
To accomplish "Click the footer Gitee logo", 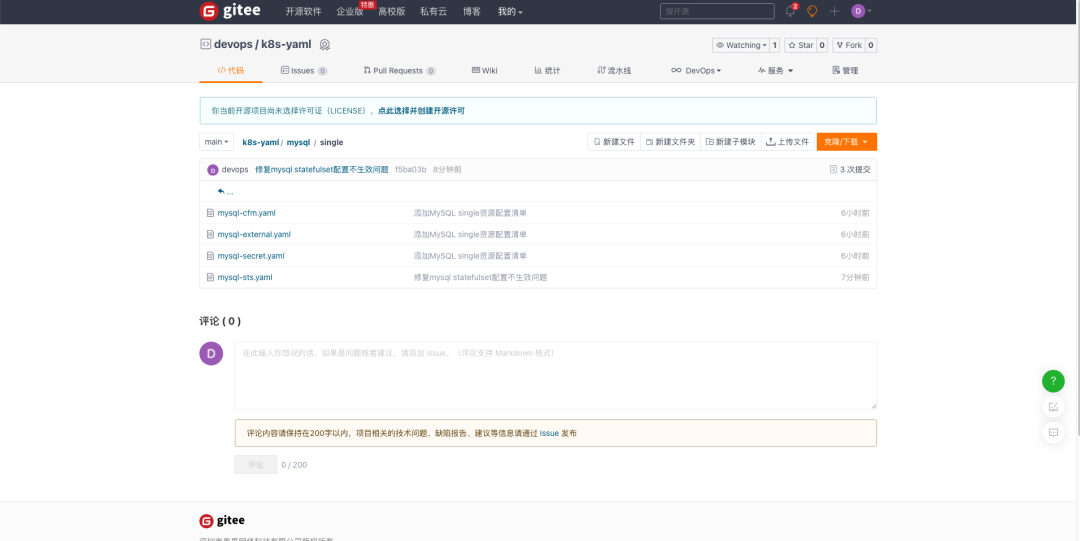I will click(222, 520).
